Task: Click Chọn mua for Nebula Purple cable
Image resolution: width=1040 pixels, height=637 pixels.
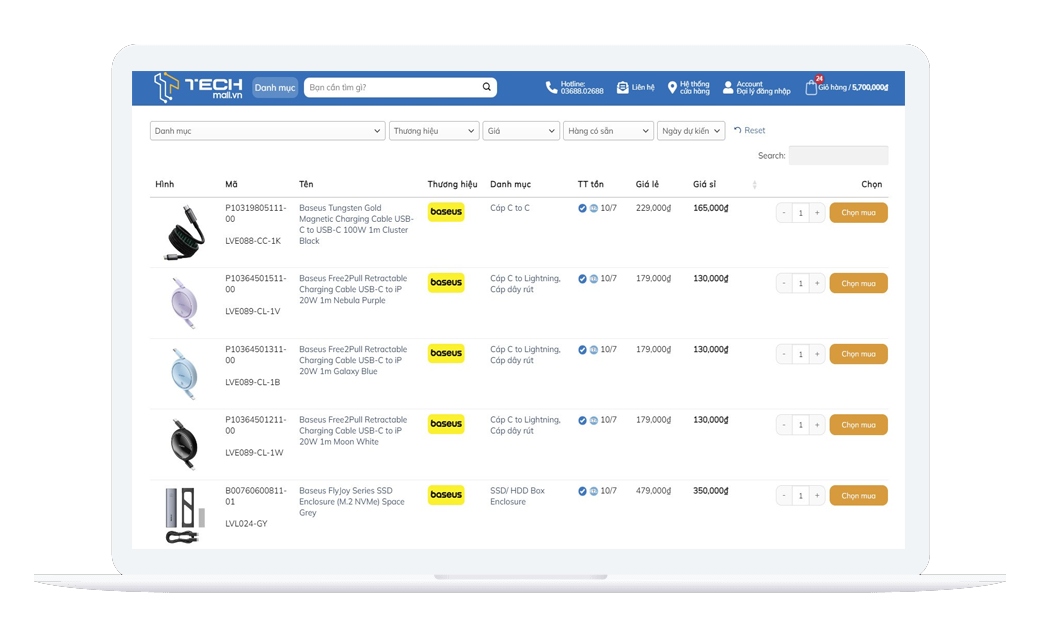Action: pos(858,283)
